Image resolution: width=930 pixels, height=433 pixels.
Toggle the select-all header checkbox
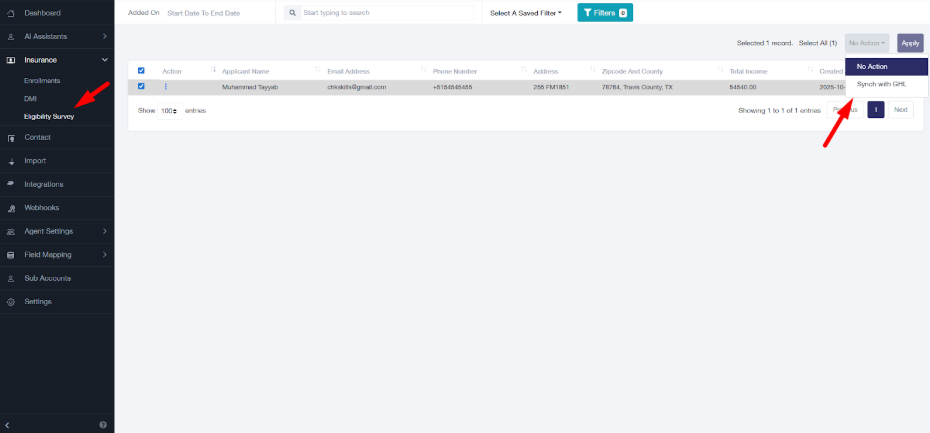tap(141, 71)
